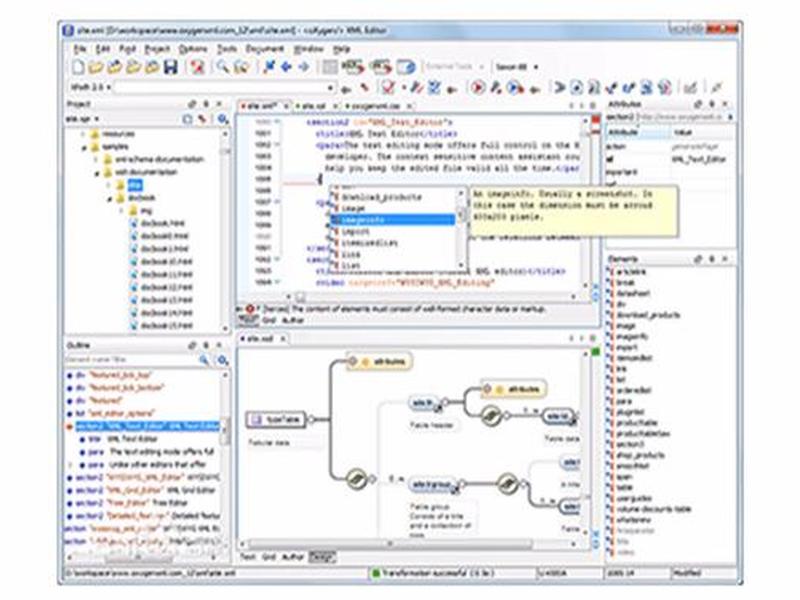Open the Document menu
The width and height of the screenshot is (800, 600).
click(x=265, y=49)
